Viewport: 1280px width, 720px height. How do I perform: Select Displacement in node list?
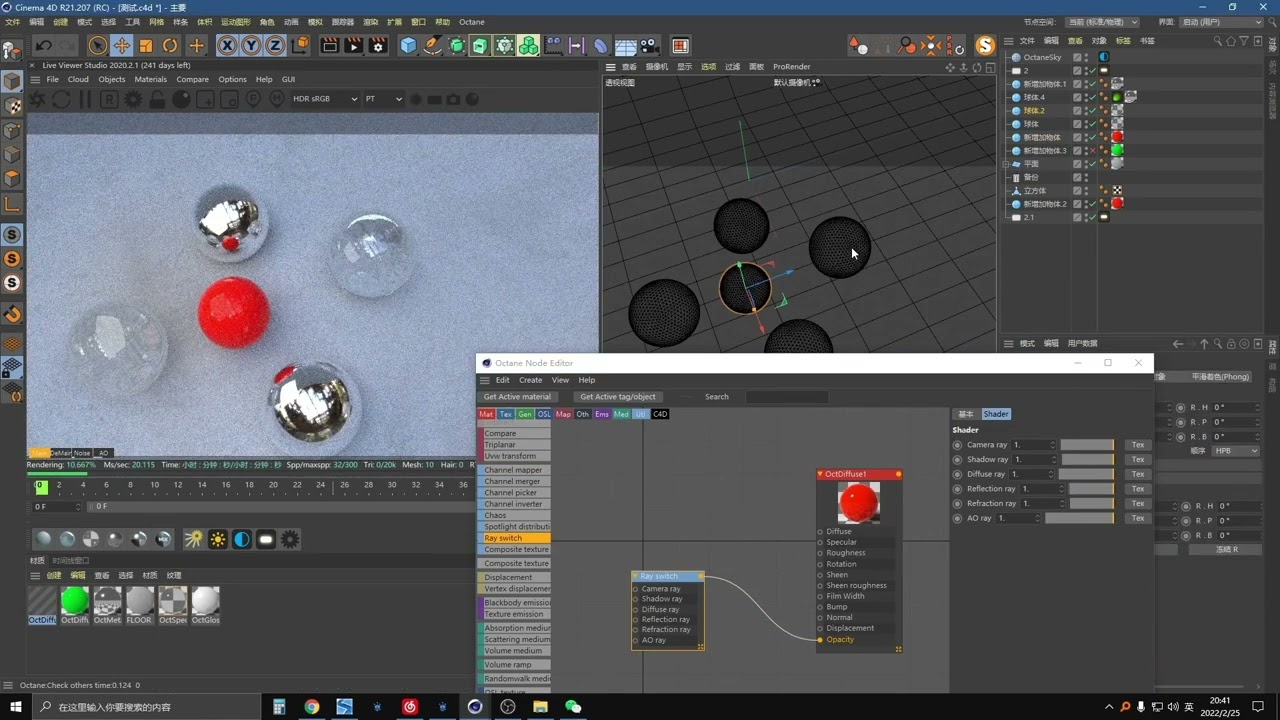point(514,577)
